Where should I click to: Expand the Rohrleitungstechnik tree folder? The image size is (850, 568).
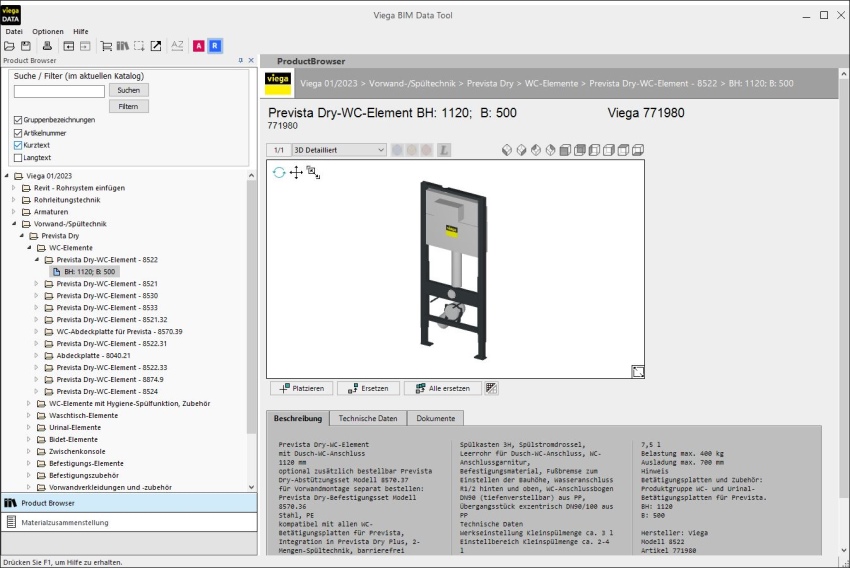point(14,200)
